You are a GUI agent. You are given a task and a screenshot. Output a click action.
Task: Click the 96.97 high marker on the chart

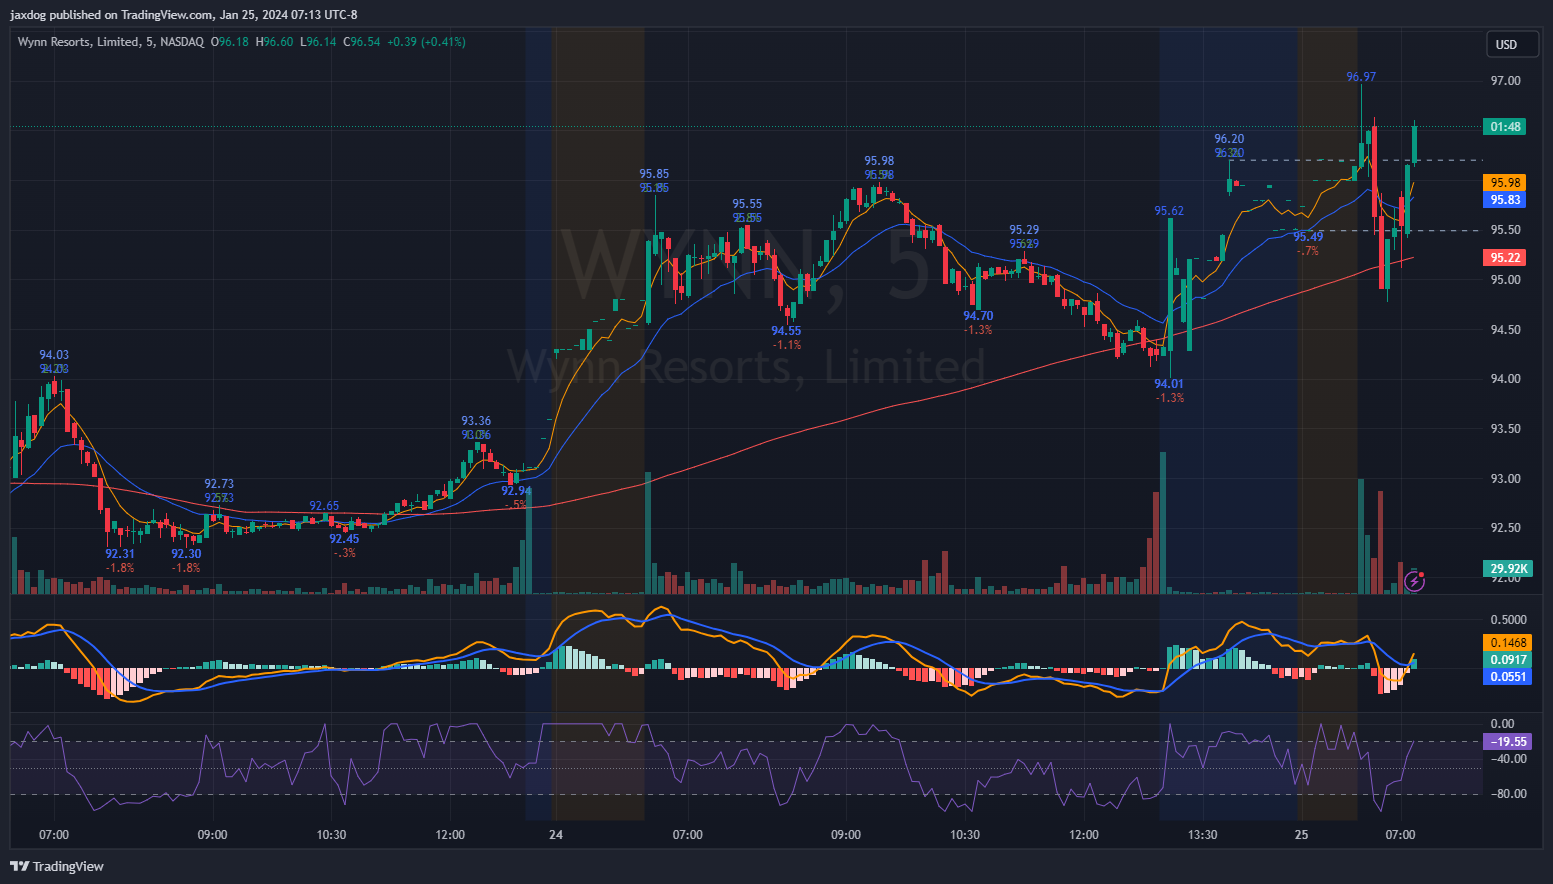(1361, 77)
